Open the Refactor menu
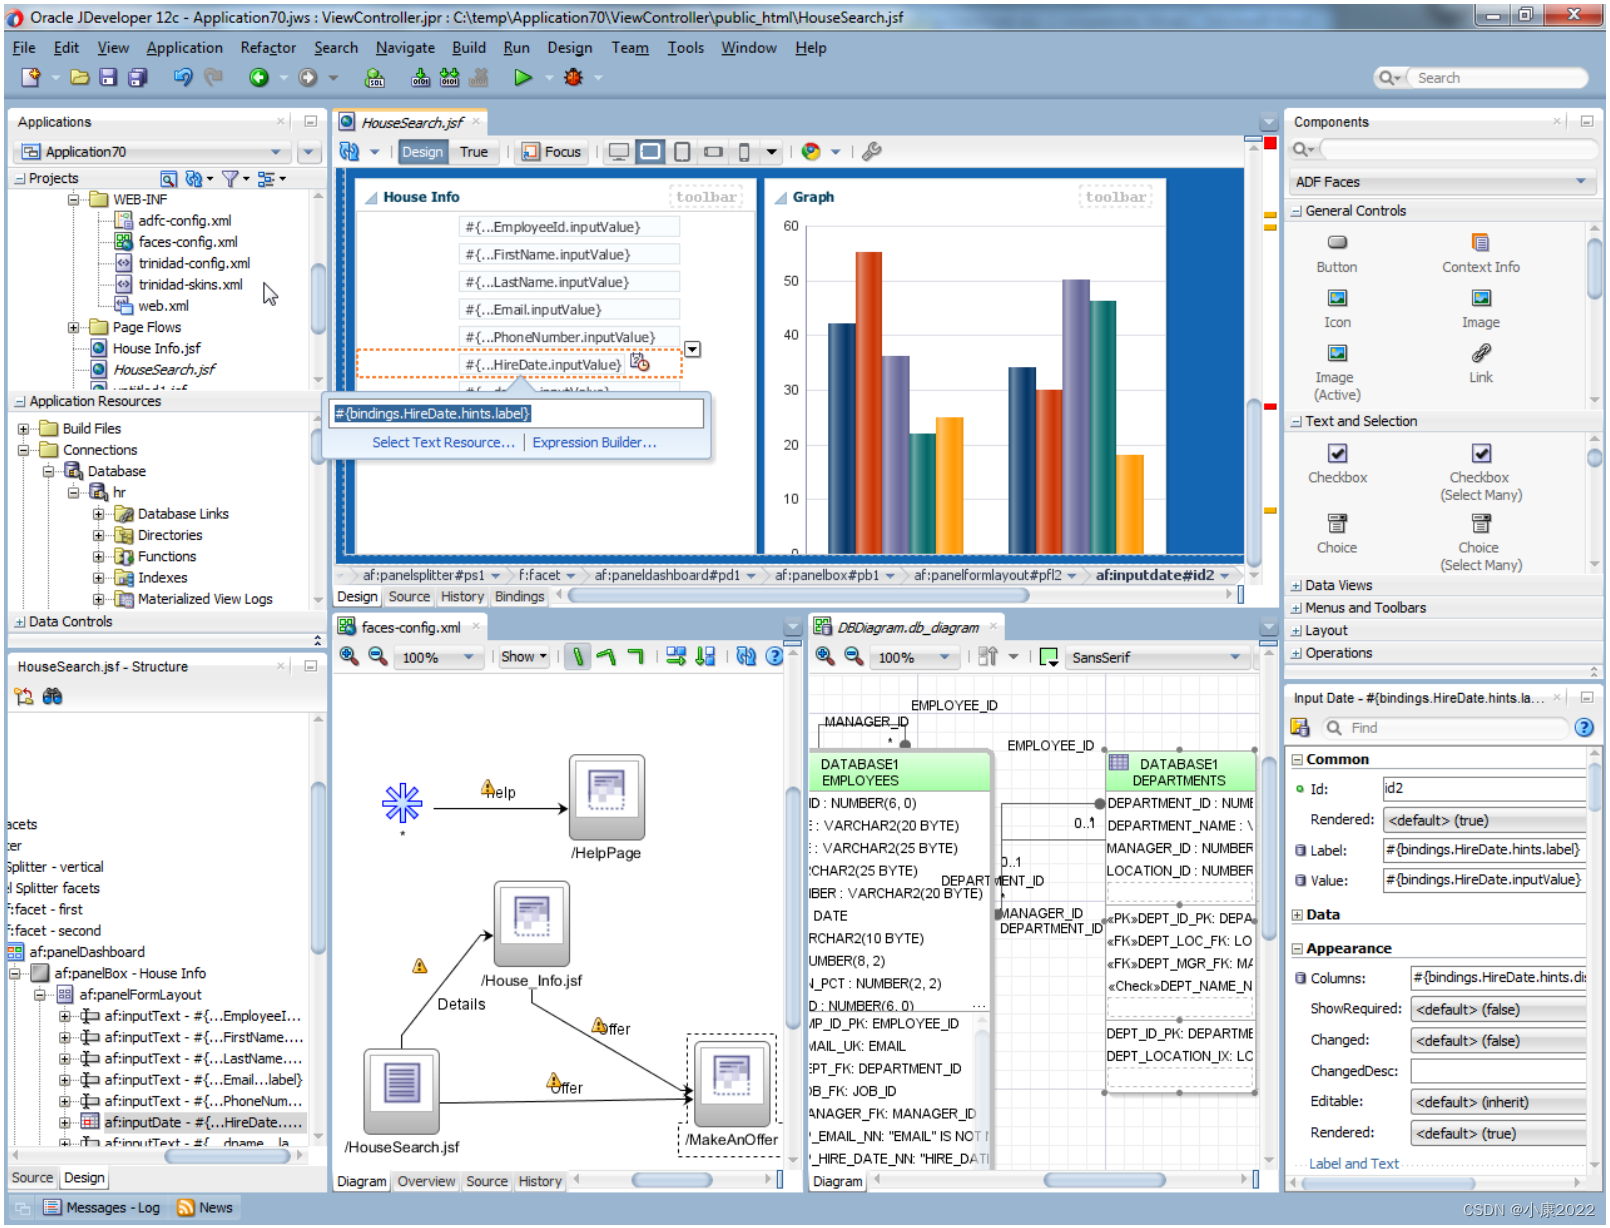1610x1228 pixels. pos(268,47)
